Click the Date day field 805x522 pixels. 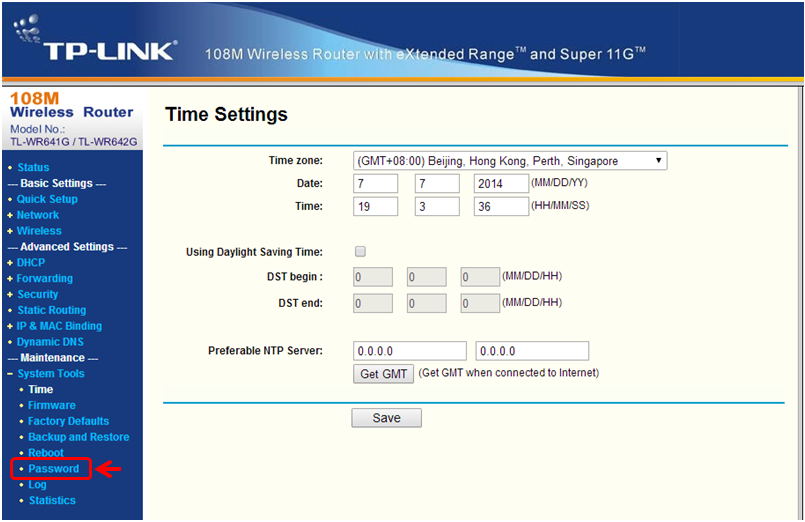tap(437, 183)
